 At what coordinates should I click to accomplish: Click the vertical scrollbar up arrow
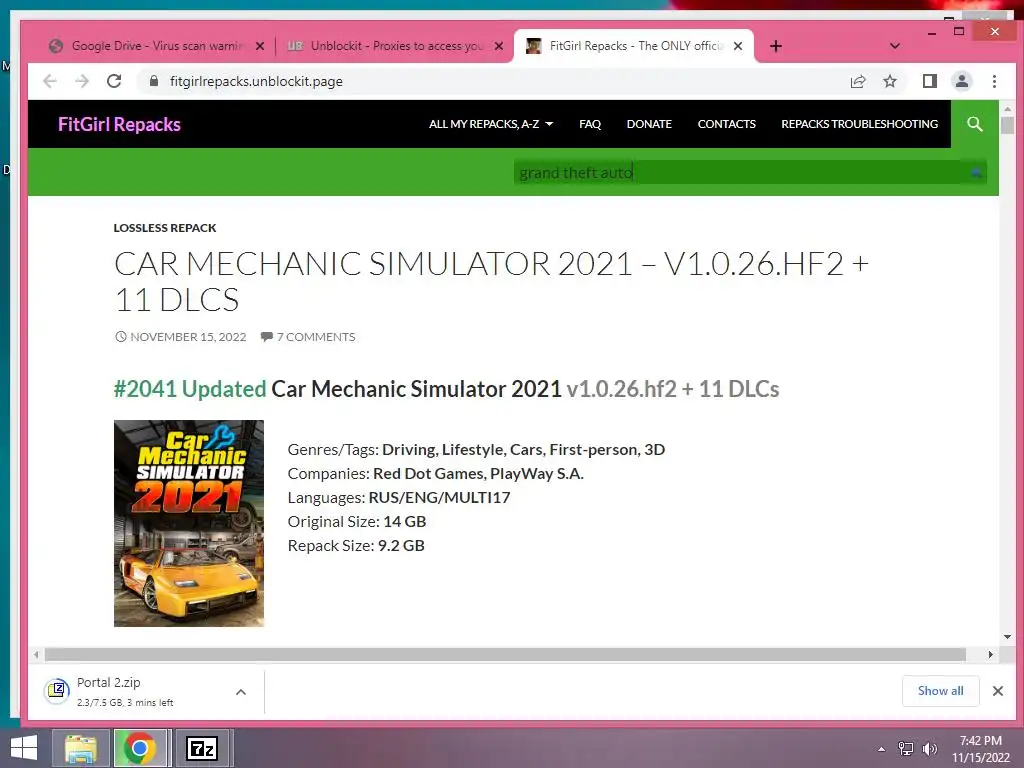[1007, 109]
